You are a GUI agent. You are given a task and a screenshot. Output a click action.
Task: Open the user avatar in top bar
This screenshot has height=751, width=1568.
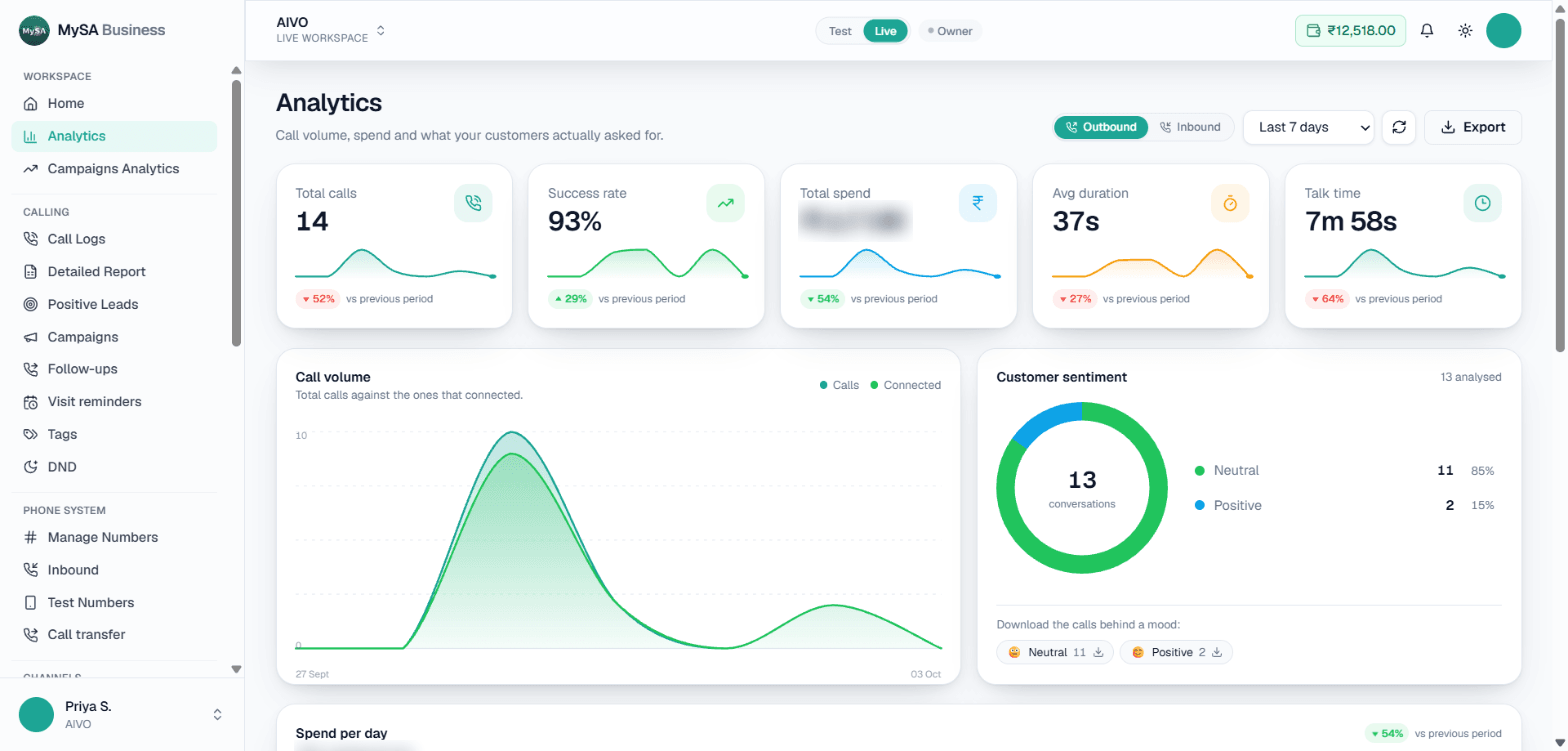(1503, 30)
